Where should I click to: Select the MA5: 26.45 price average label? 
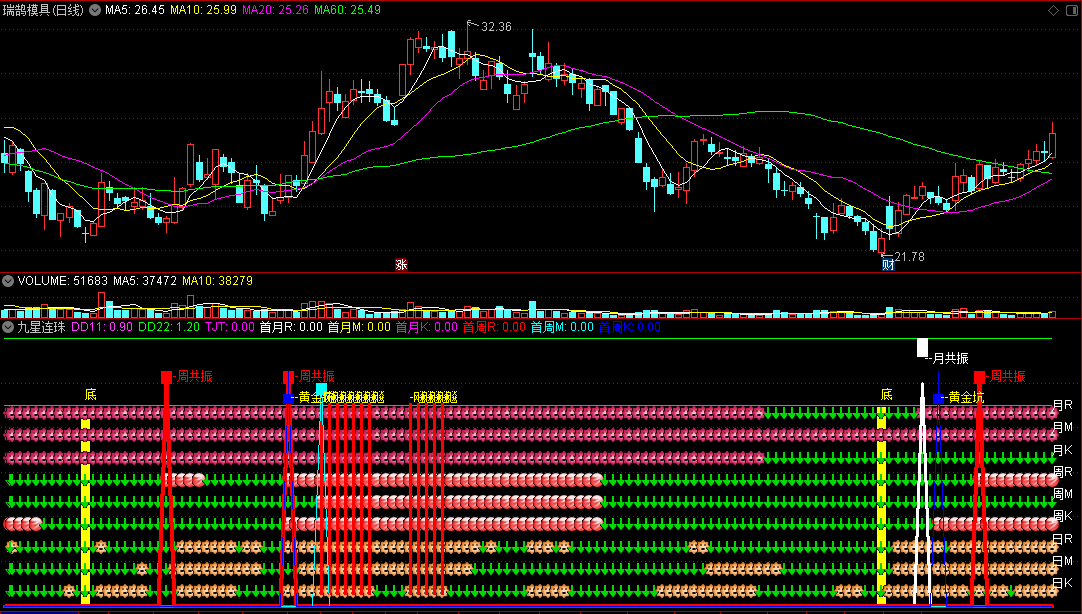click(x=135, y=10)
